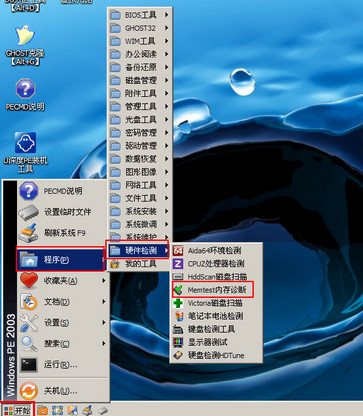Choose 设置(S) from the start menu

click(x=63, y=323)
